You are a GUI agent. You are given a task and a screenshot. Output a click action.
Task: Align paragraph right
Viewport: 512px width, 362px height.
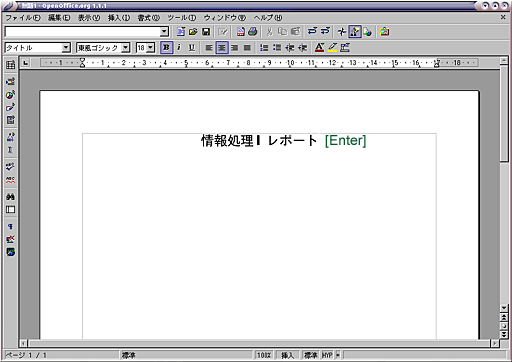point(234,48)
